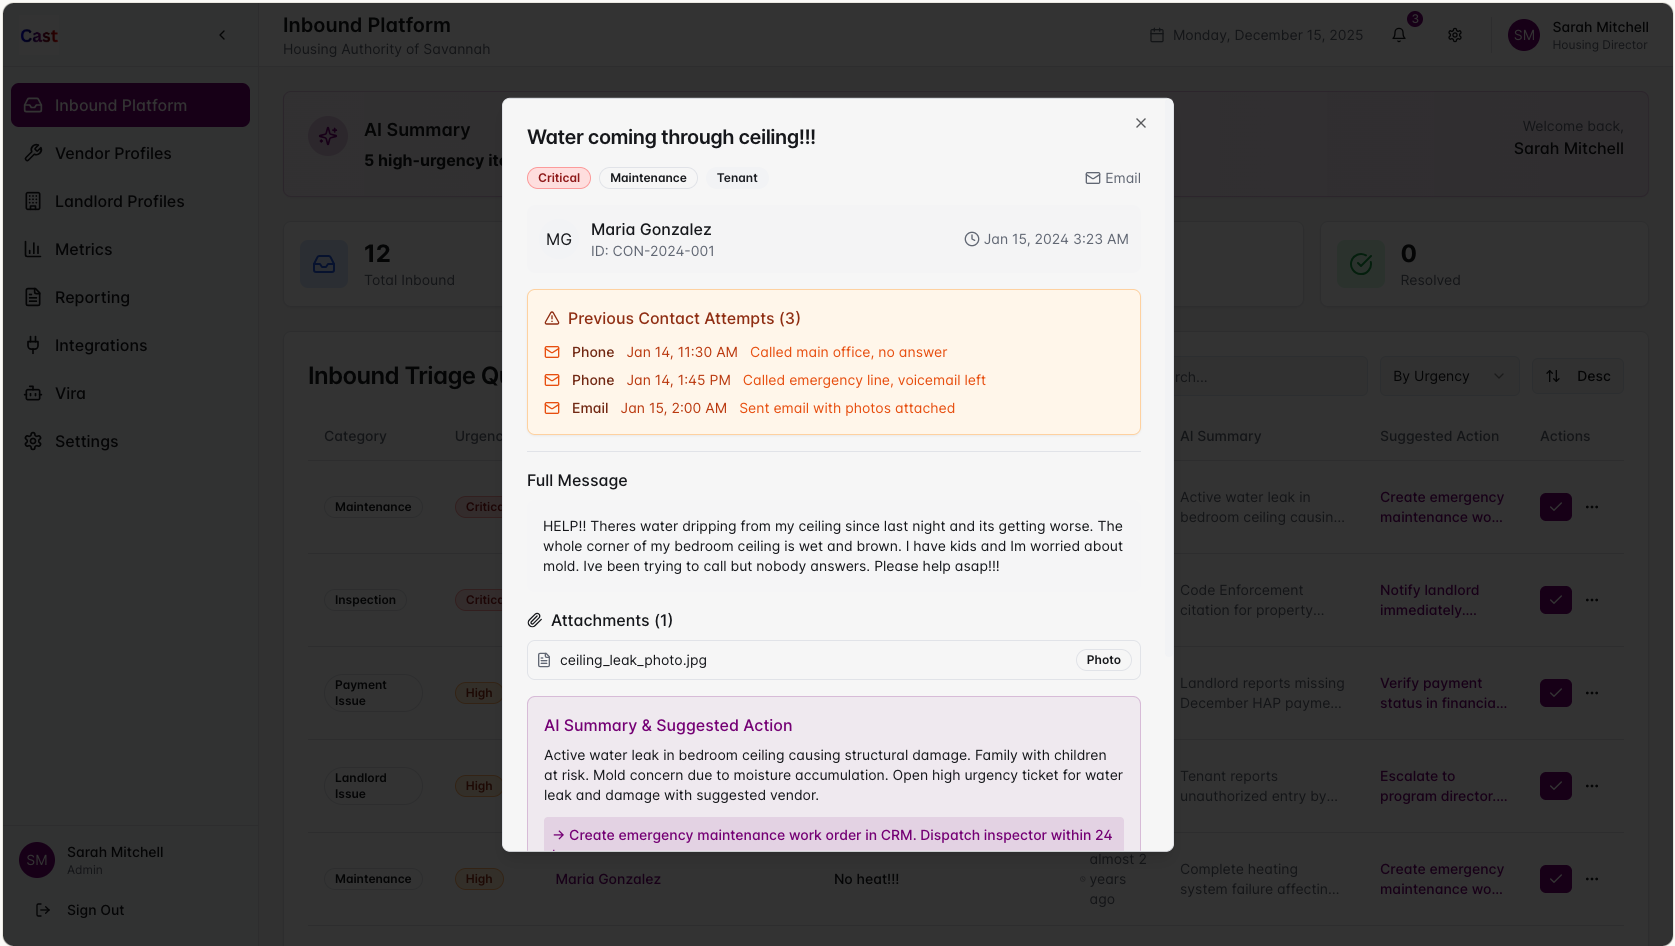The image size is (1675, 946).
Task: Close the Water coming through ceiling dialog
Action: [x=1141, y=123]
